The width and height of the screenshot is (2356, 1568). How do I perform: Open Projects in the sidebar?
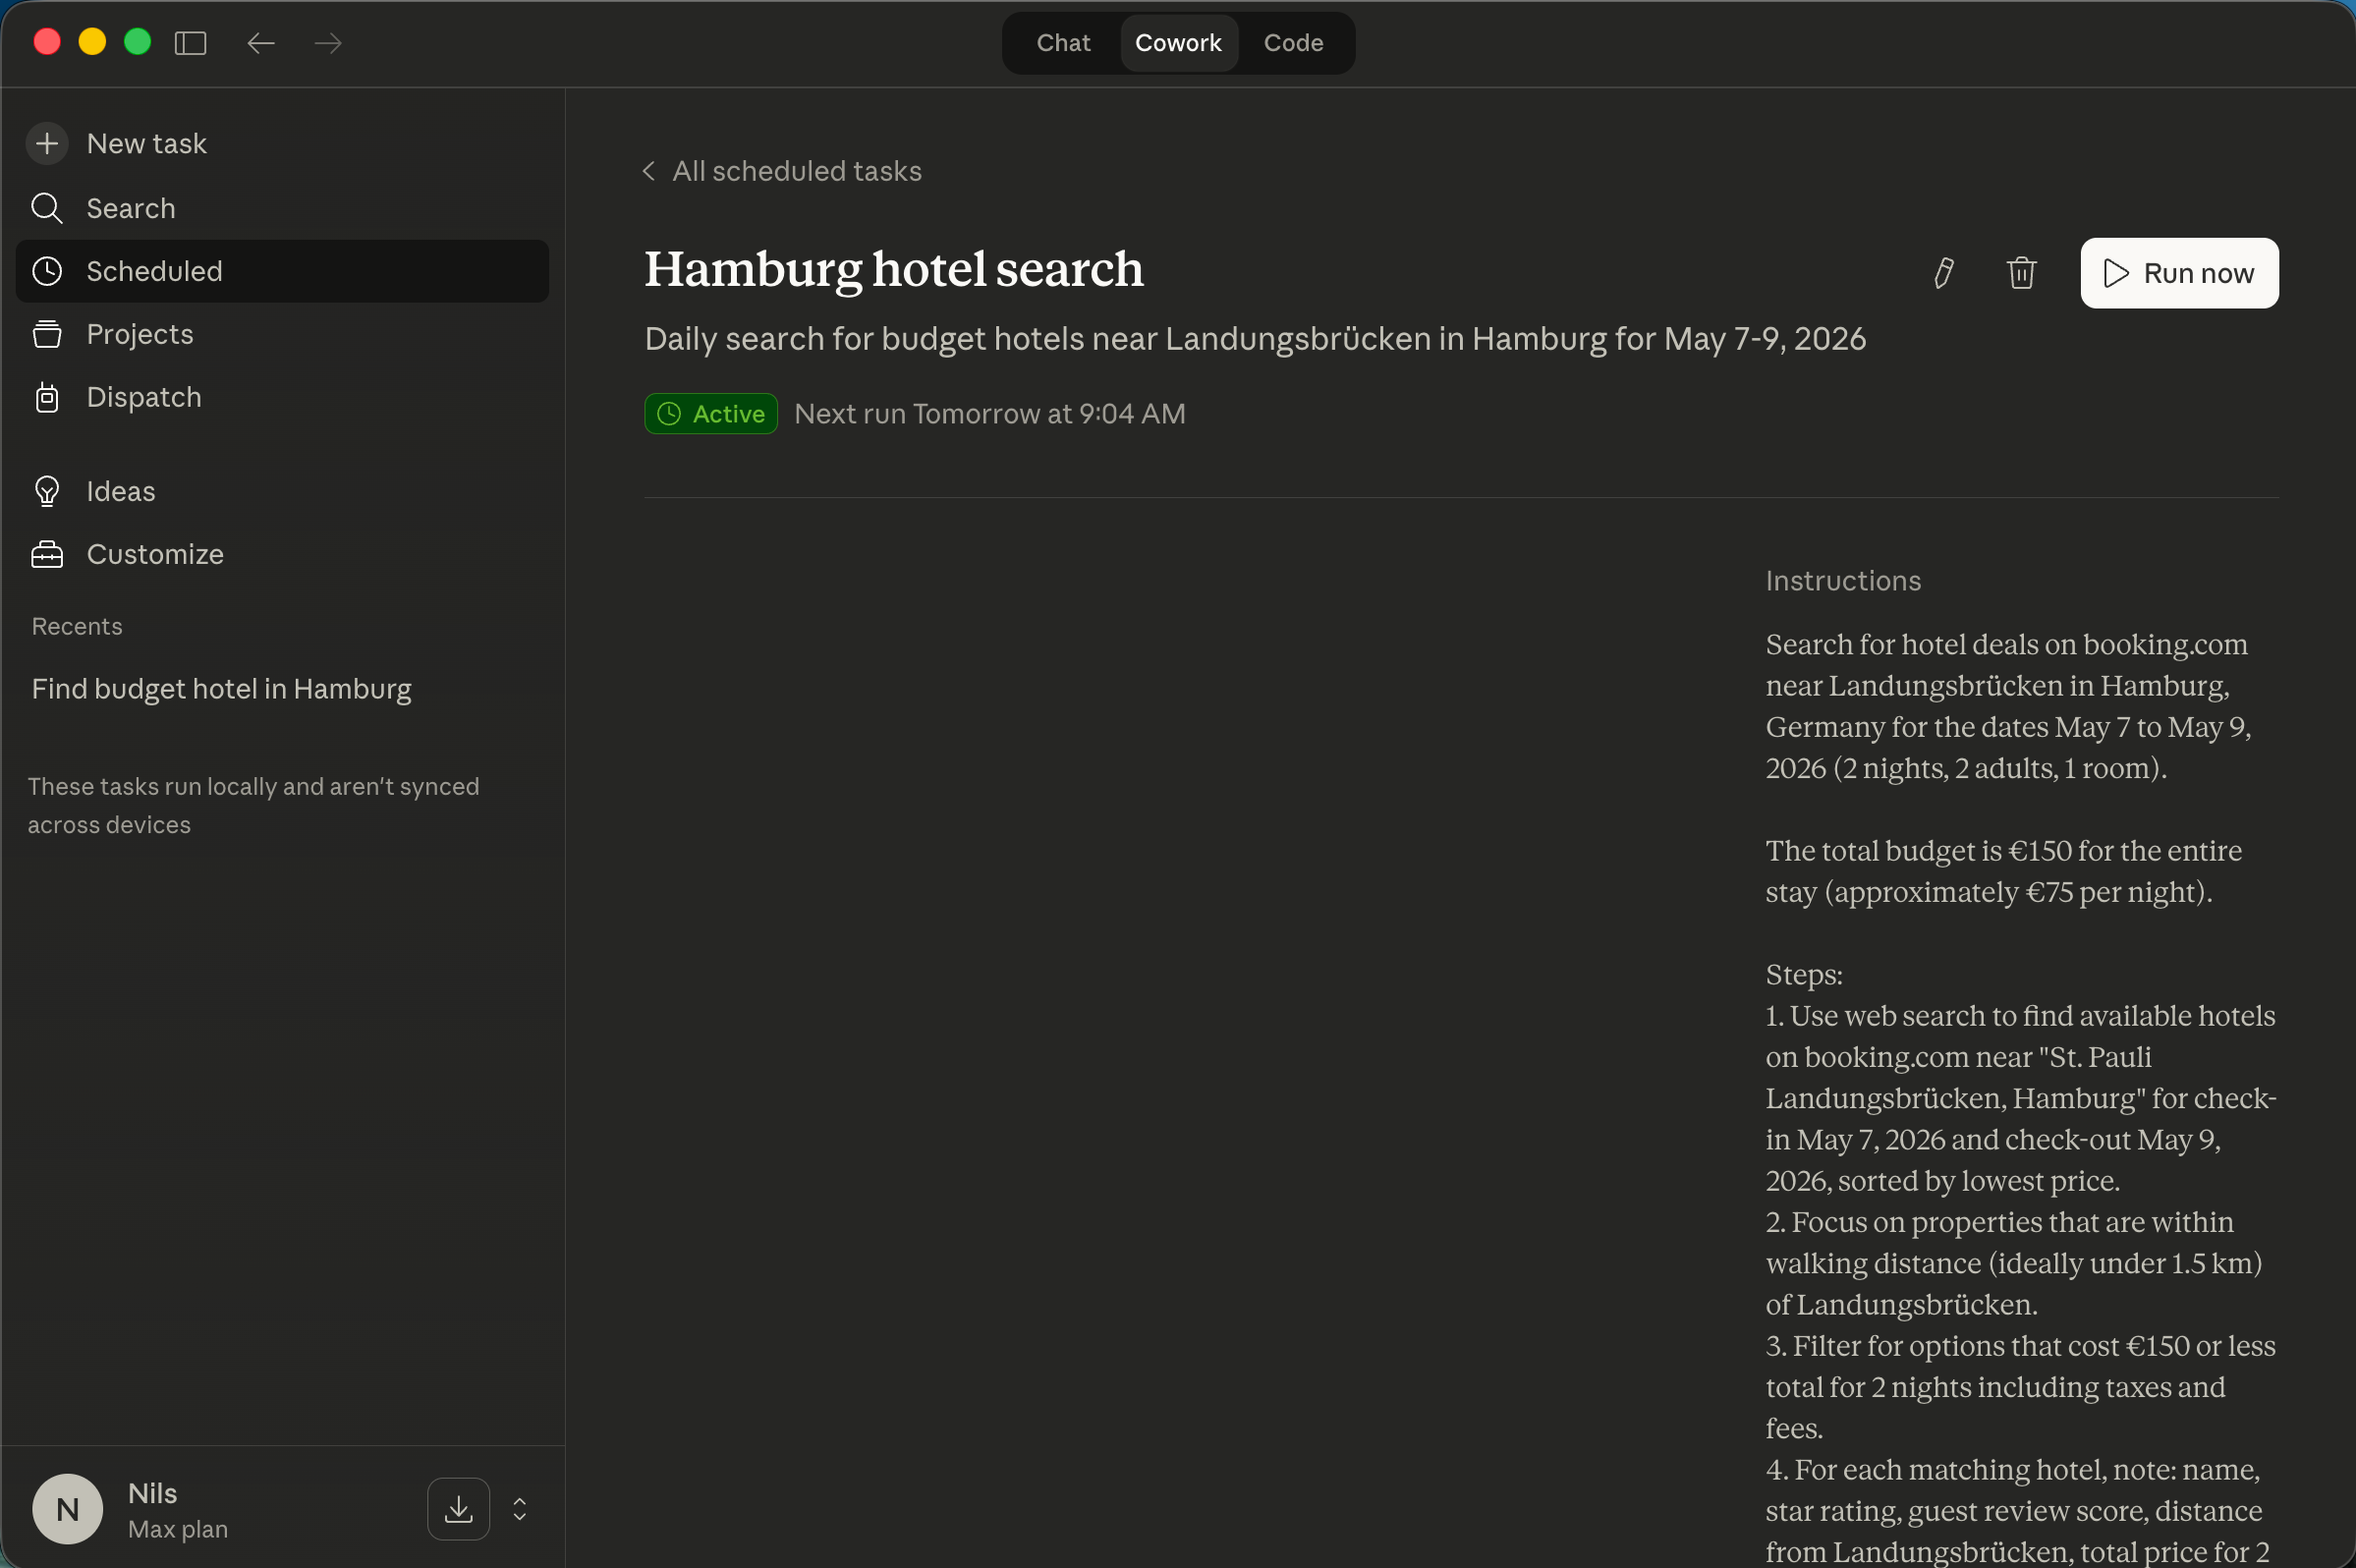(x=282, y=334)
